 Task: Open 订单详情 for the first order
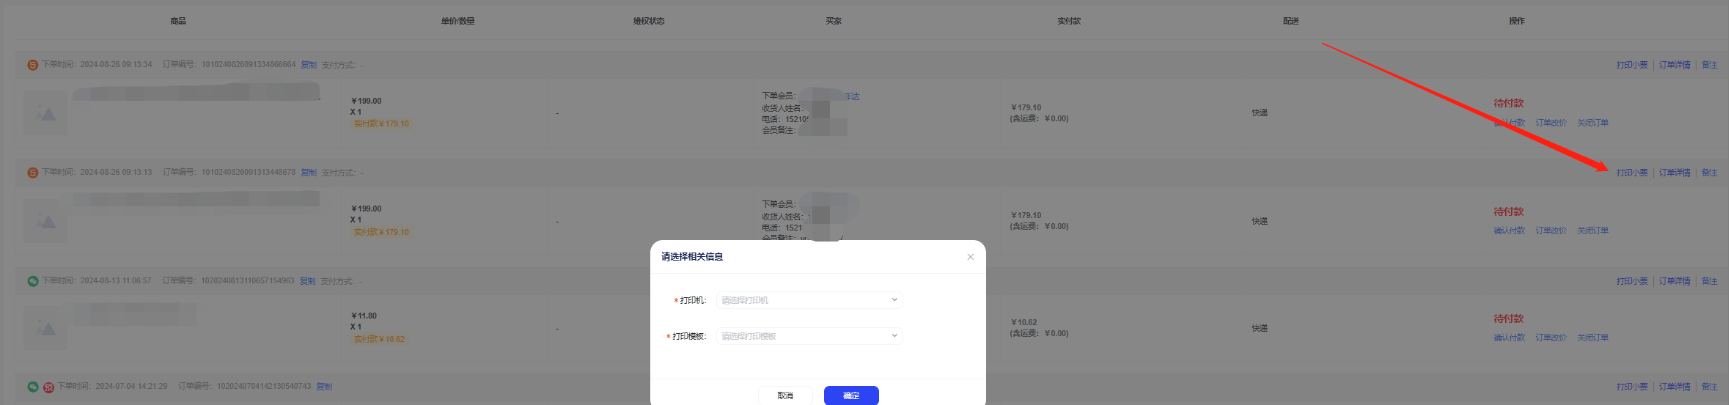point(1674,65)
